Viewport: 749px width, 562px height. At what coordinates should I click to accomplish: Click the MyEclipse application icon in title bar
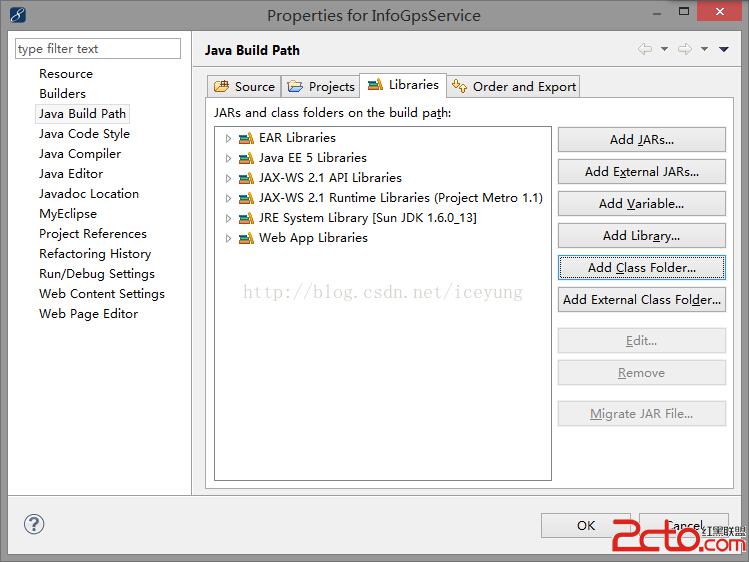pos(18,15)
